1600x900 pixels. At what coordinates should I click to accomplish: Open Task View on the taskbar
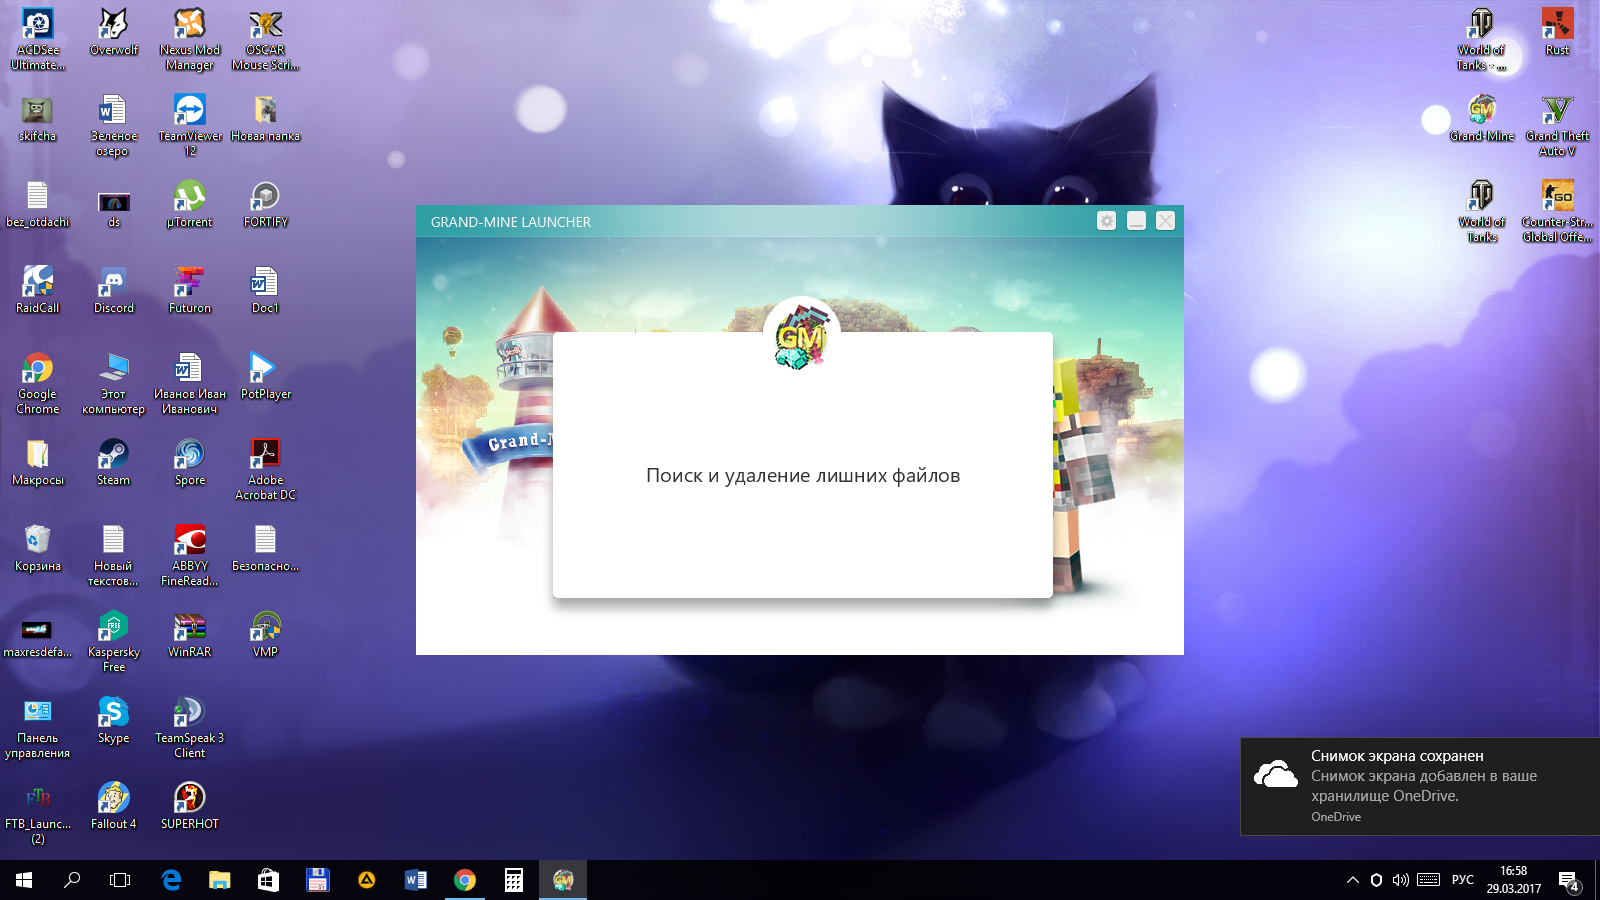coord(120,880)
